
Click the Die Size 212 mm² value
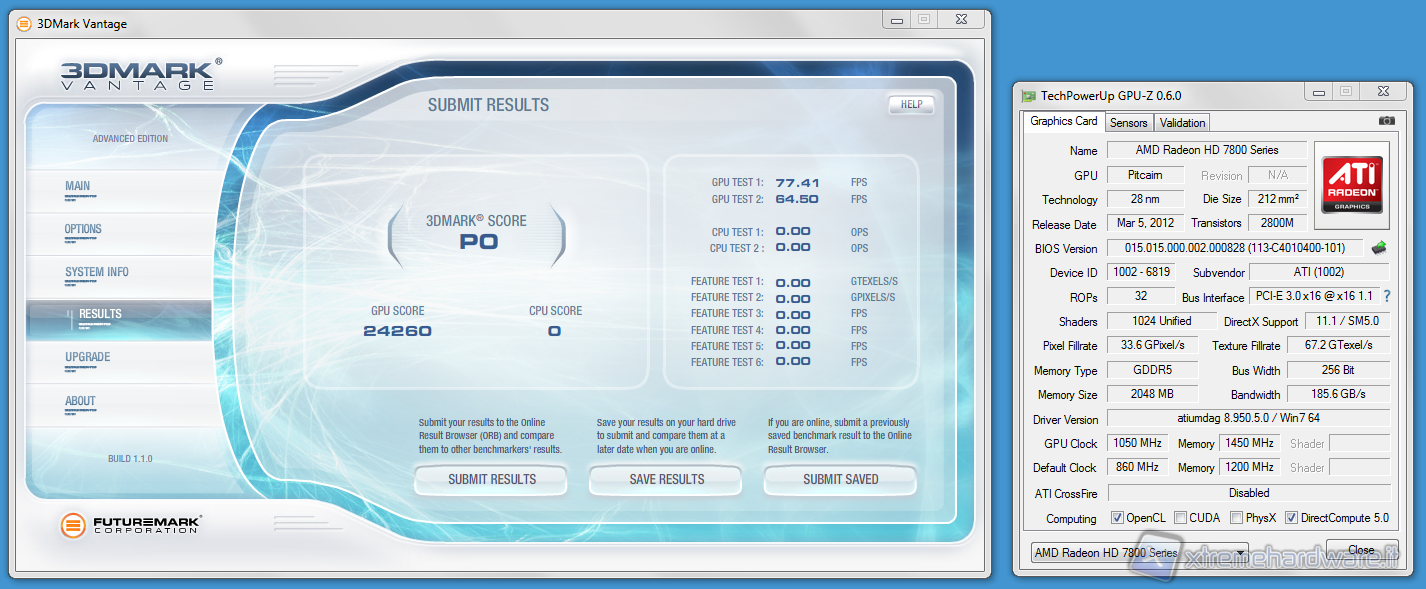(1278, 199)
